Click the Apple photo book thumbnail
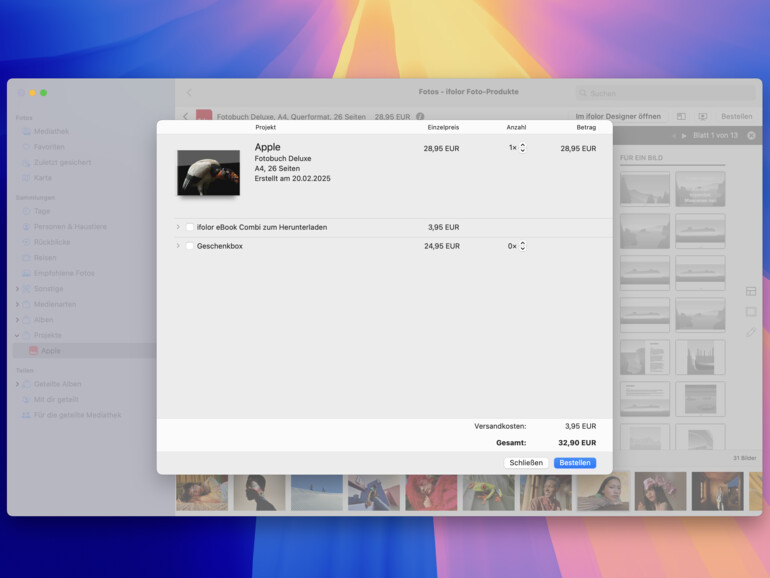This screenshot has width=770, height=578. pyautogui.click(x=208, y=173)
